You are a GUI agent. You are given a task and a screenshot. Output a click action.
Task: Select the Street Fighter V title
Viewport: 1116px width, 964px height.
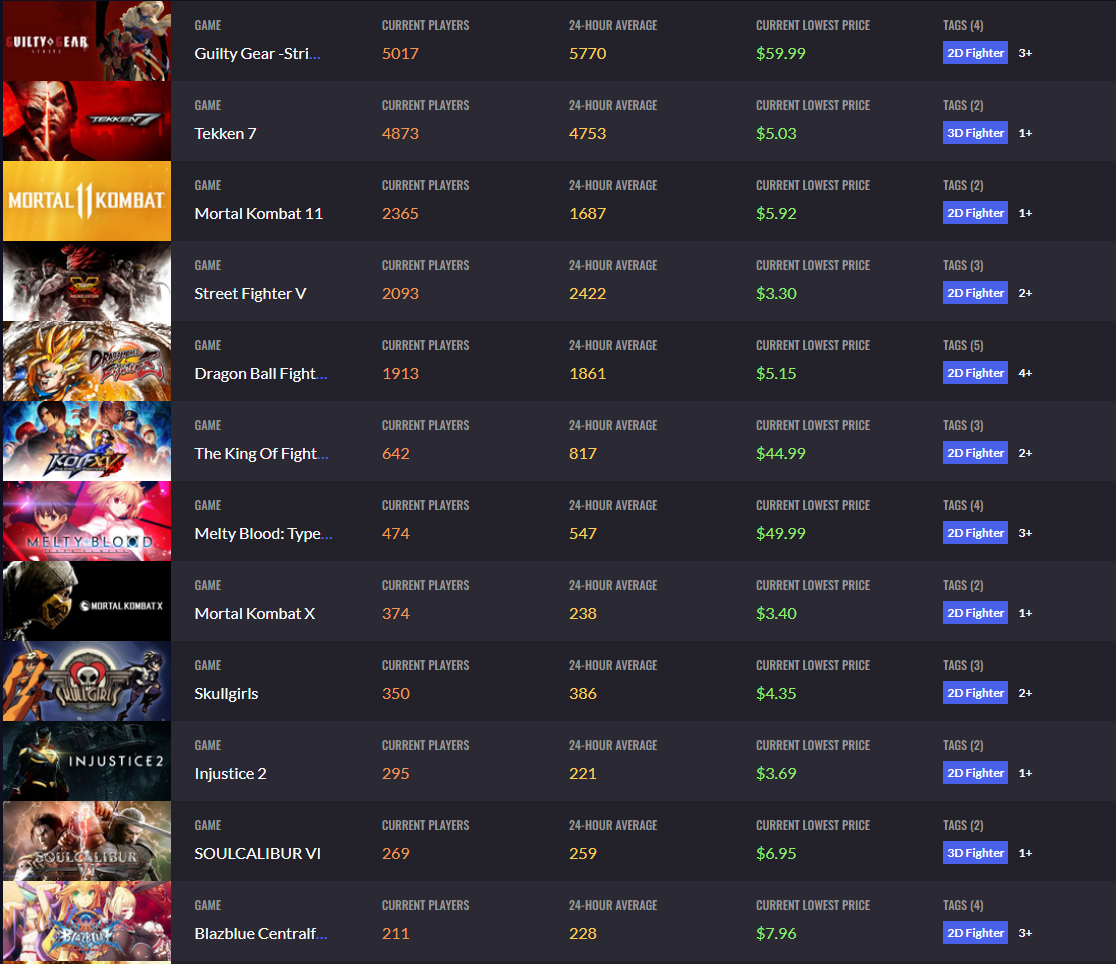point(251,293)
